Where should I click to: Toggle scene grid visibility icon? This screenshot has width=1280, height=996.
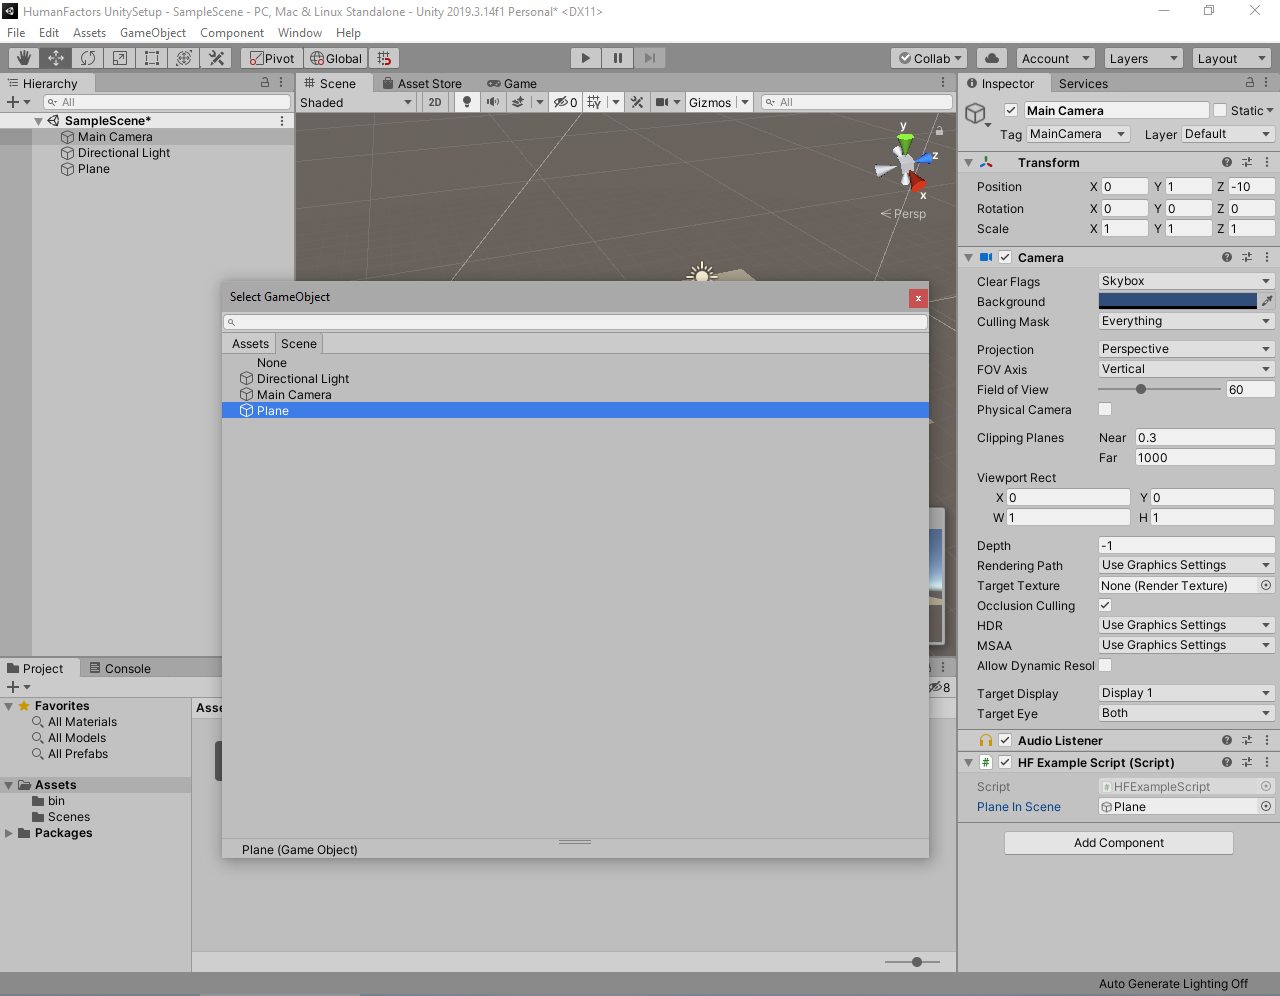click(595, 102)
